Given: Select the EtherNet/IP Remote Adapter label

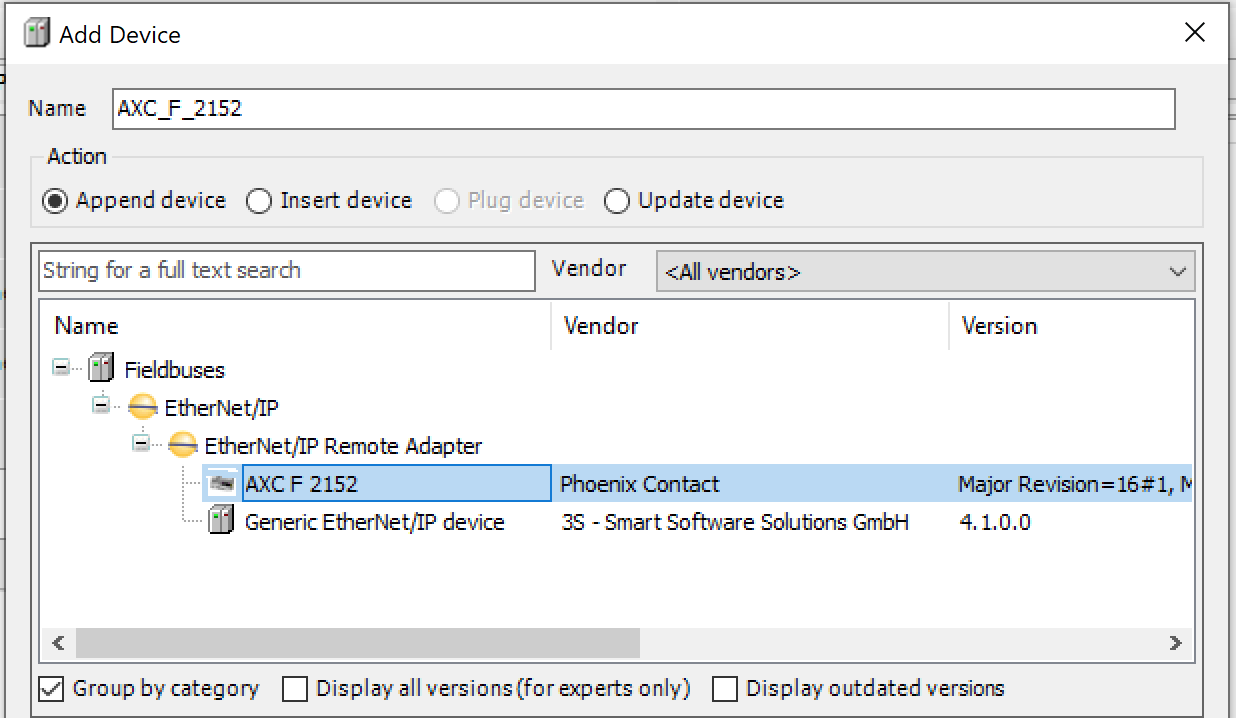Looking at the screenshot, I should point(343,446).
